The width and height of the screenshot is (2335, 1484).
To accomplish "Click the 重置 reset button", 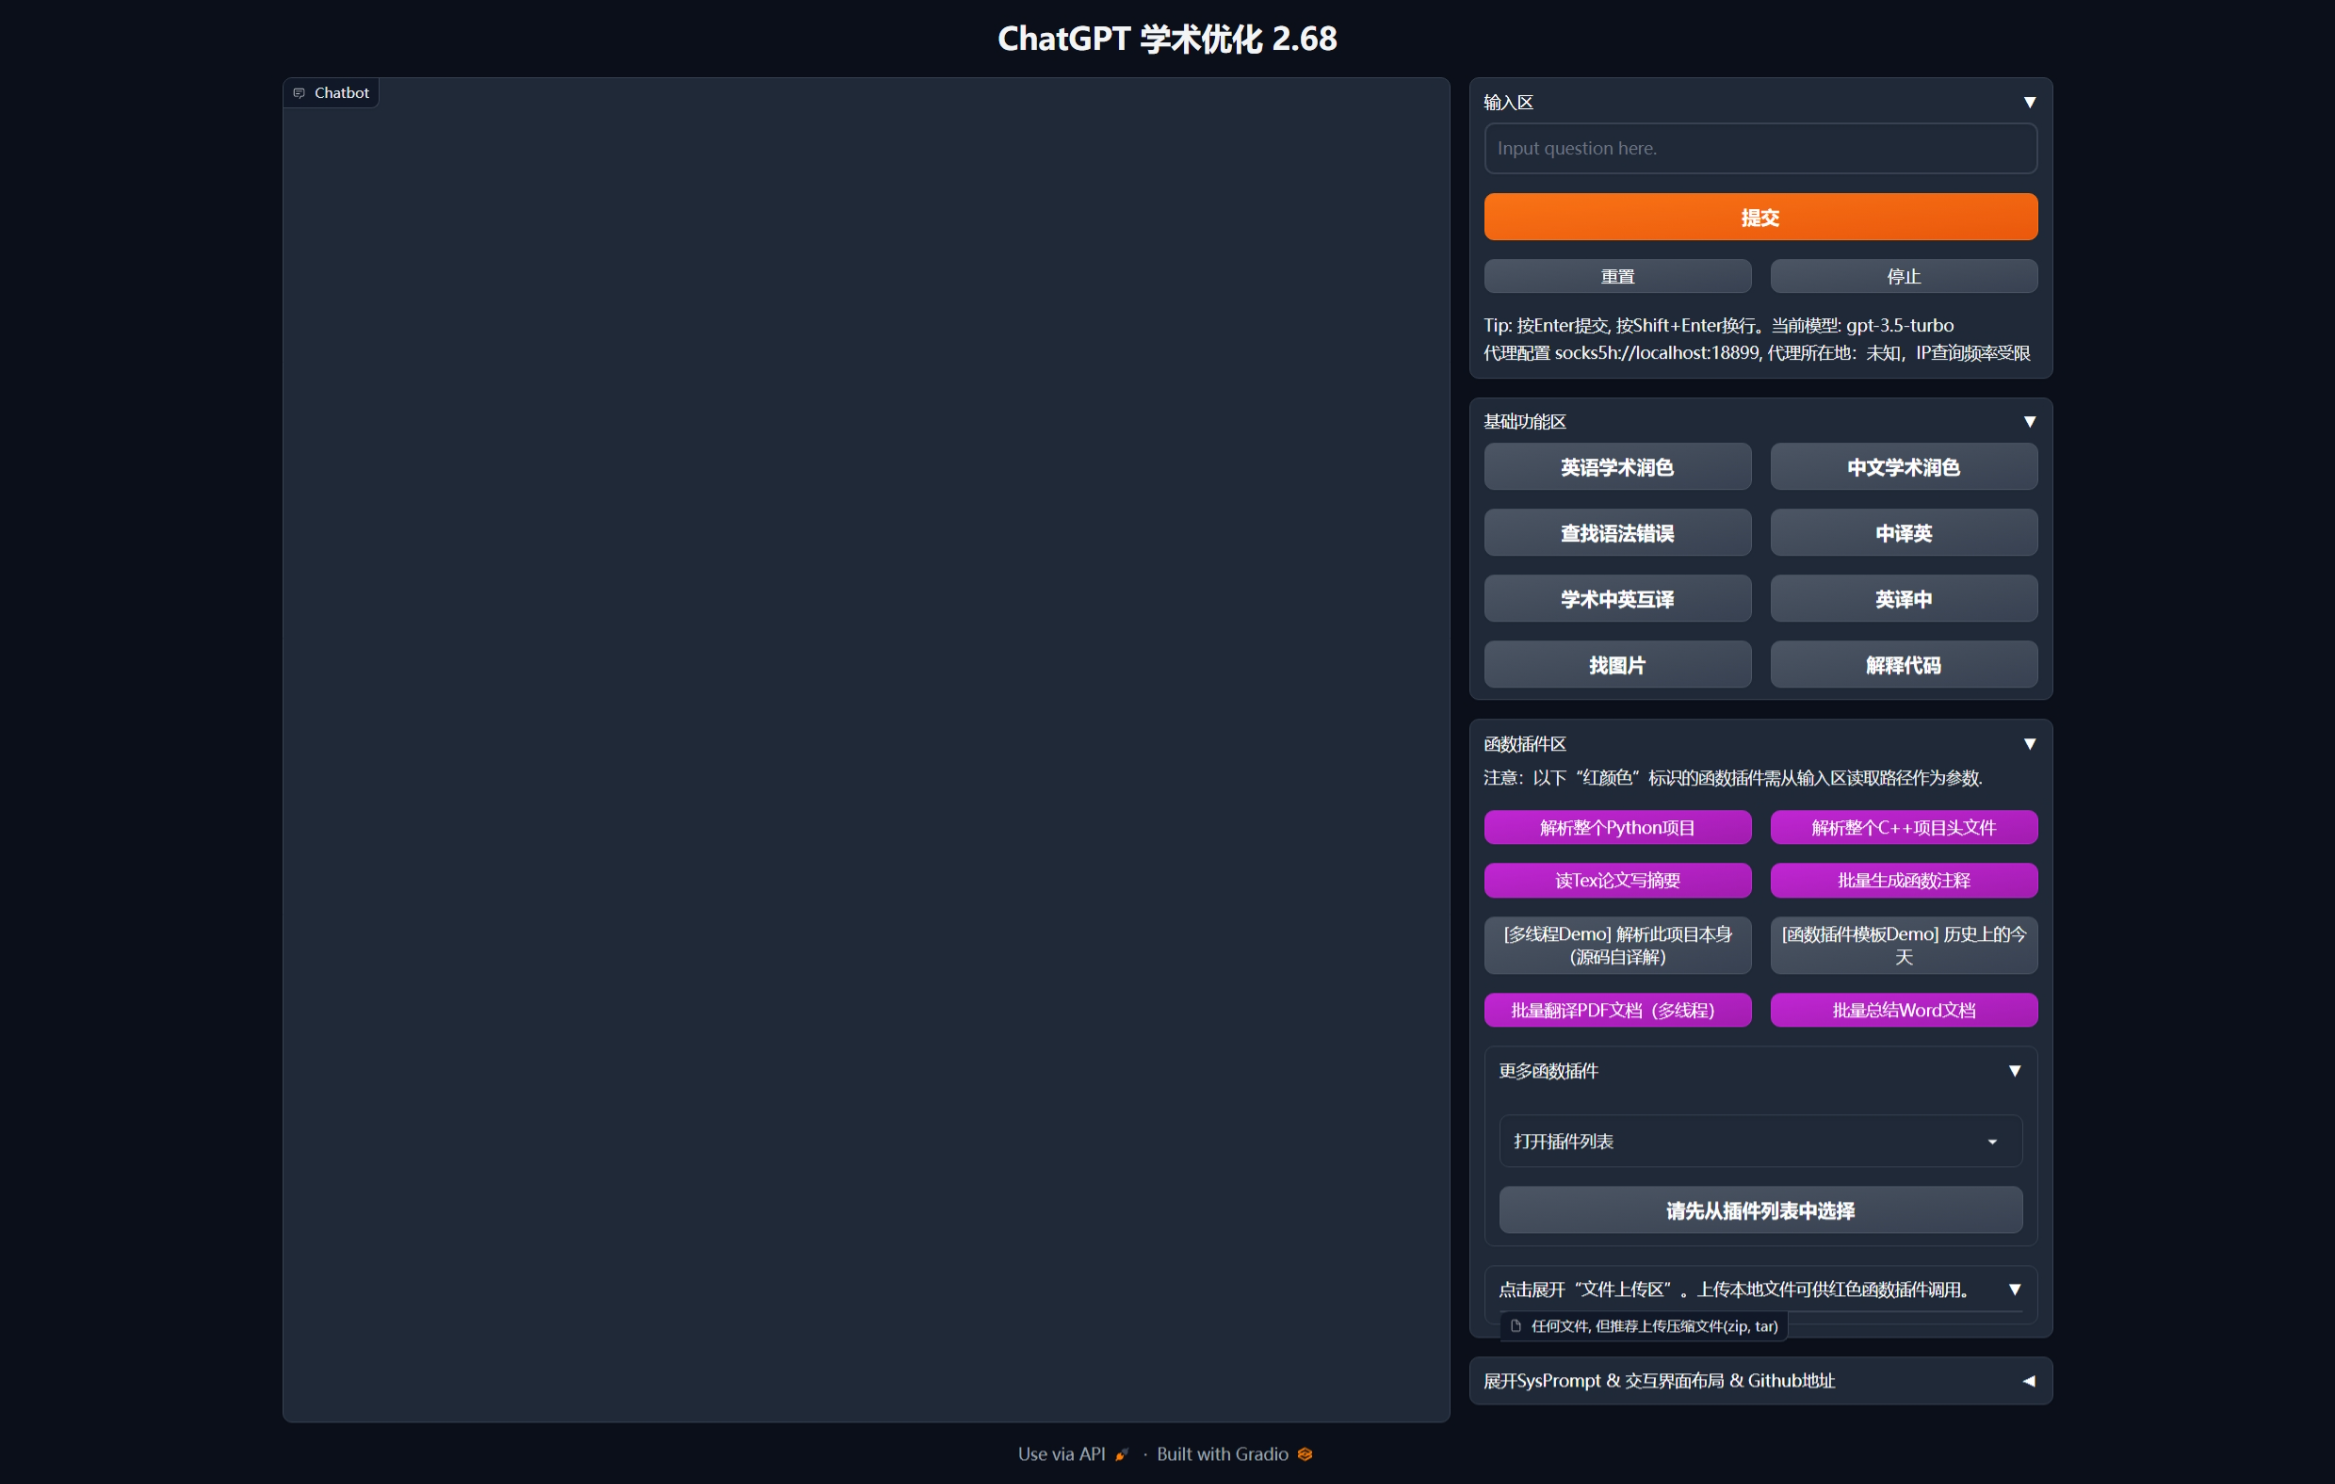I will pyautogui.click(x=1617, y=277).
